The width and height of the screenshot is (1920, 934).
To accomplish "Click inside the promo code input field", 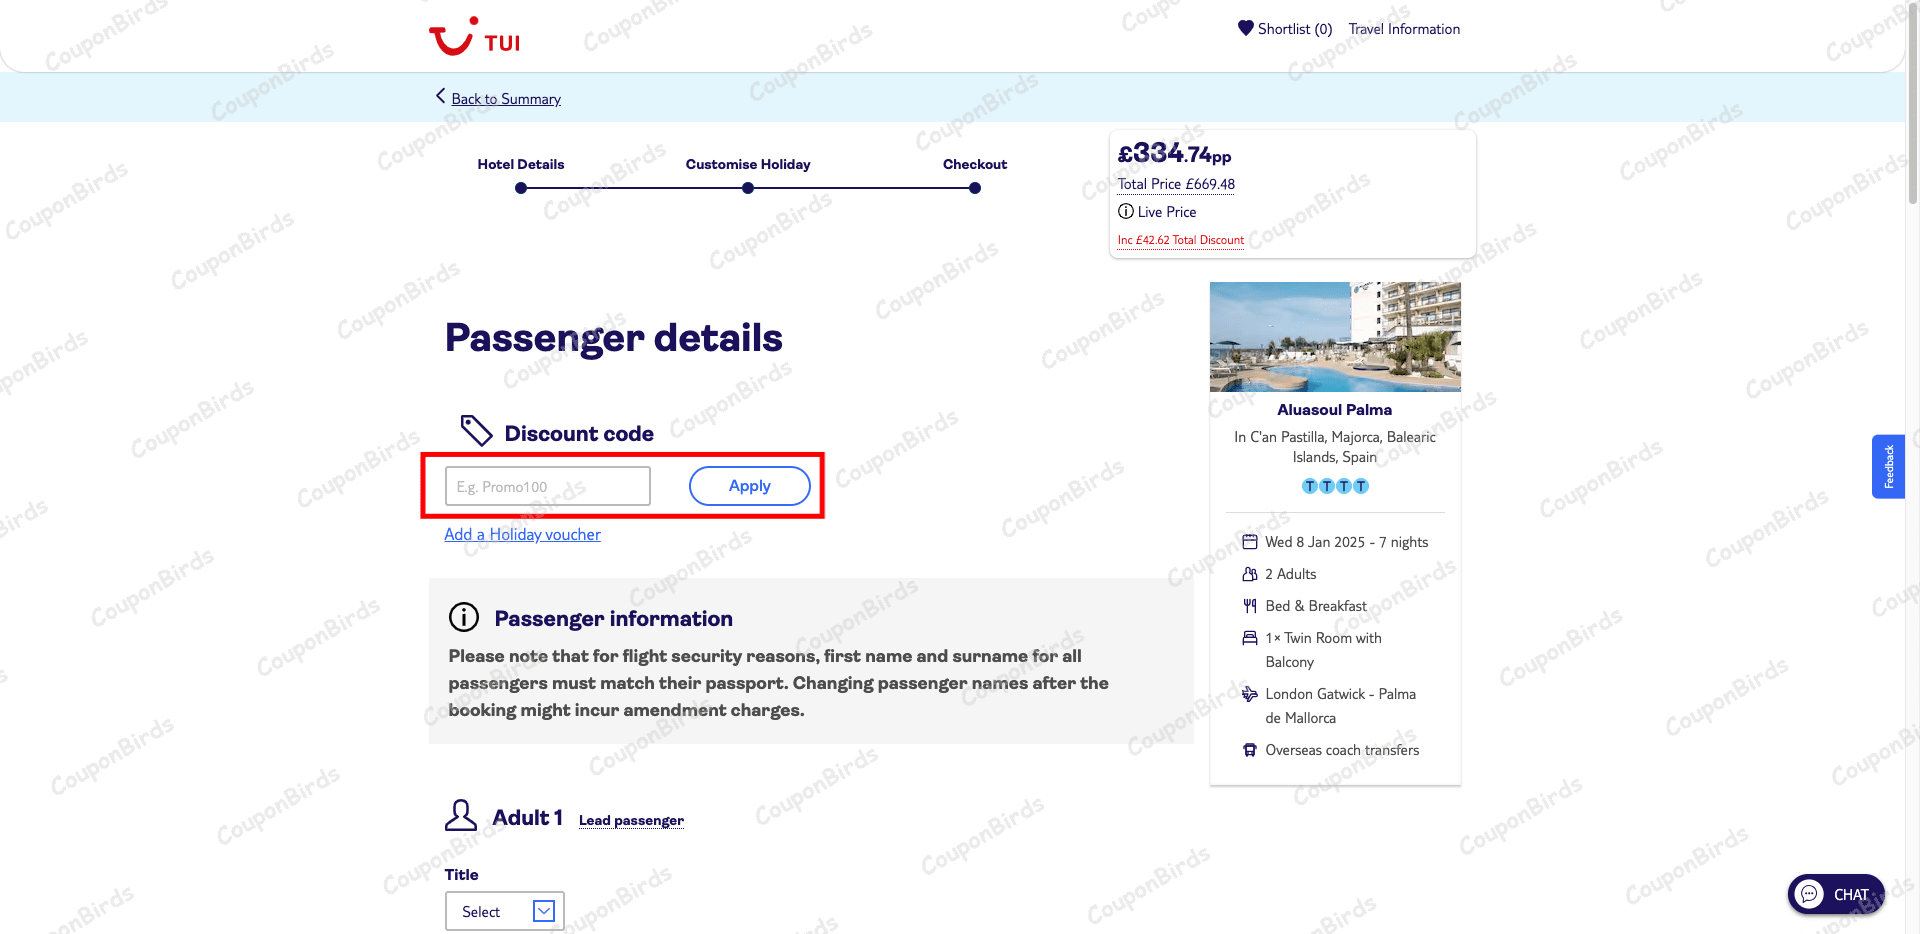I will click(x=547, y=485).
